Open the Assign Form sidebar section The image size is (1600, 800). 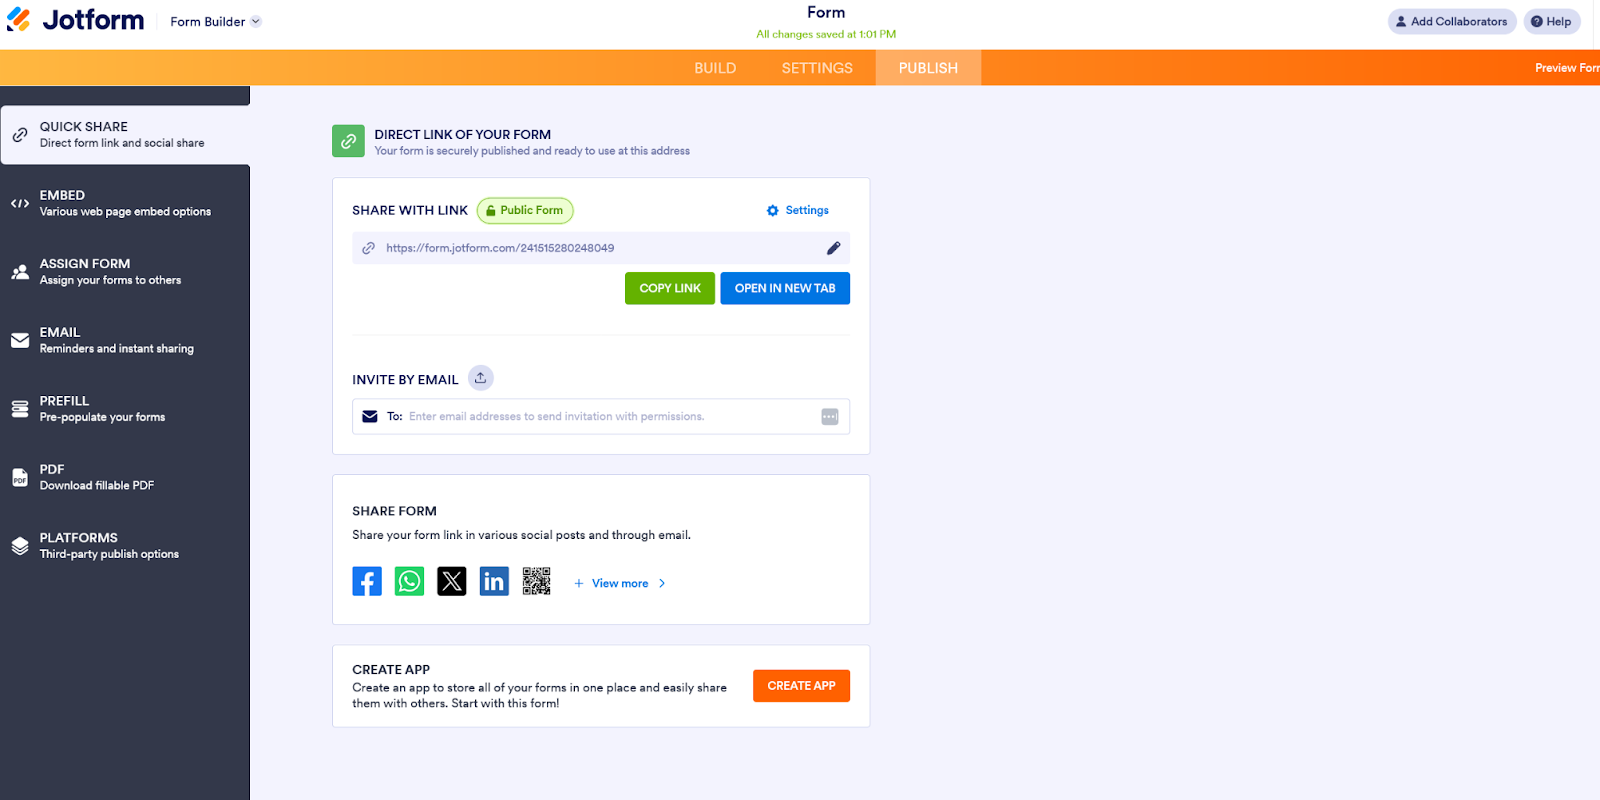(x=125, y=272)
